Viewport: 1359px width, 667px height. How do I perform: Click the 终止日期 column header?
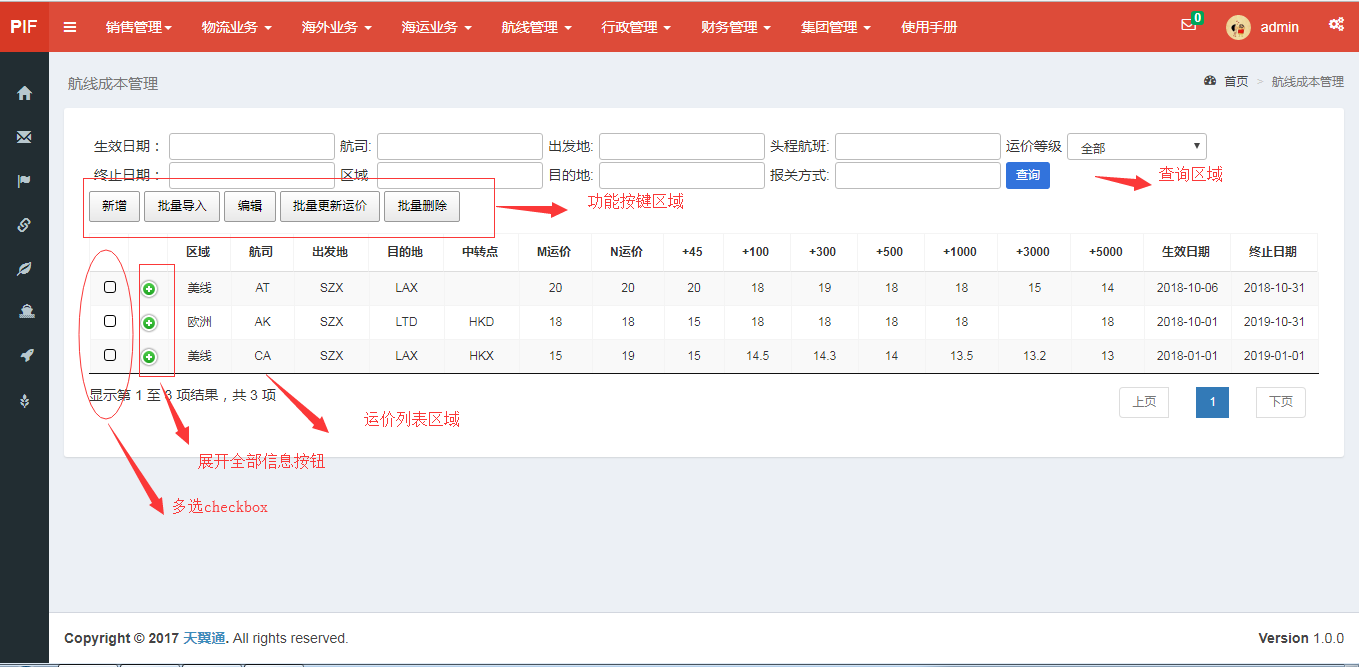pyautogui.click(x=1273, y=252)
